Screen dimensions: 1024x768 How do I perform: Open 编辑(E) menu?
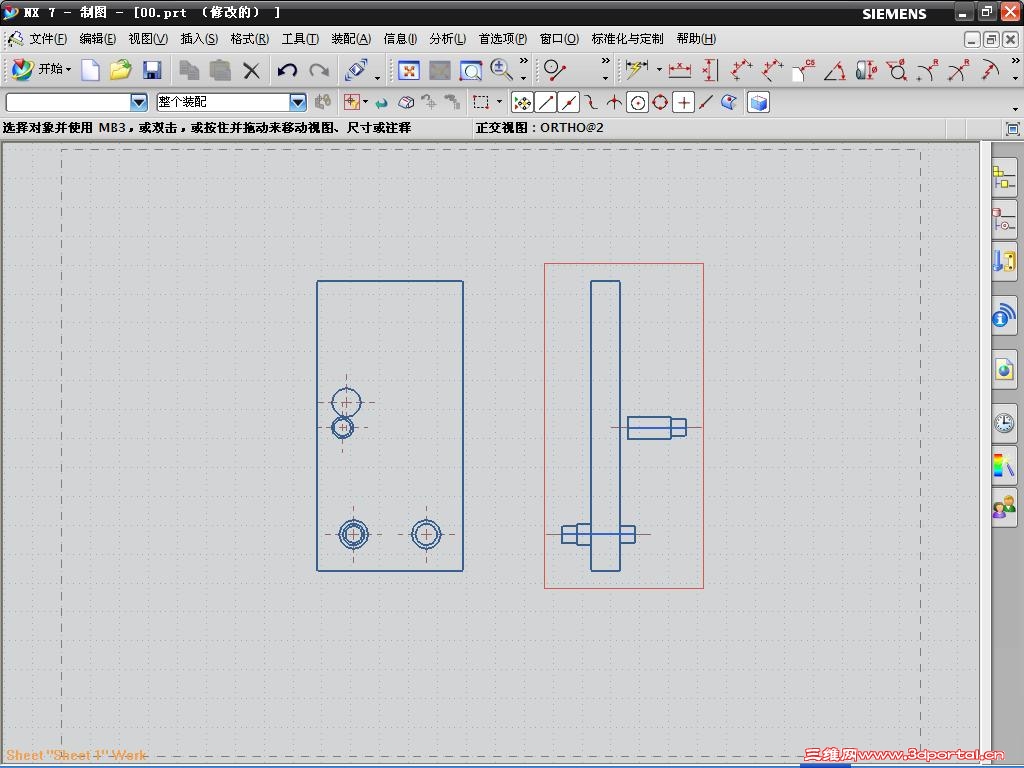(x=97, y=39)
